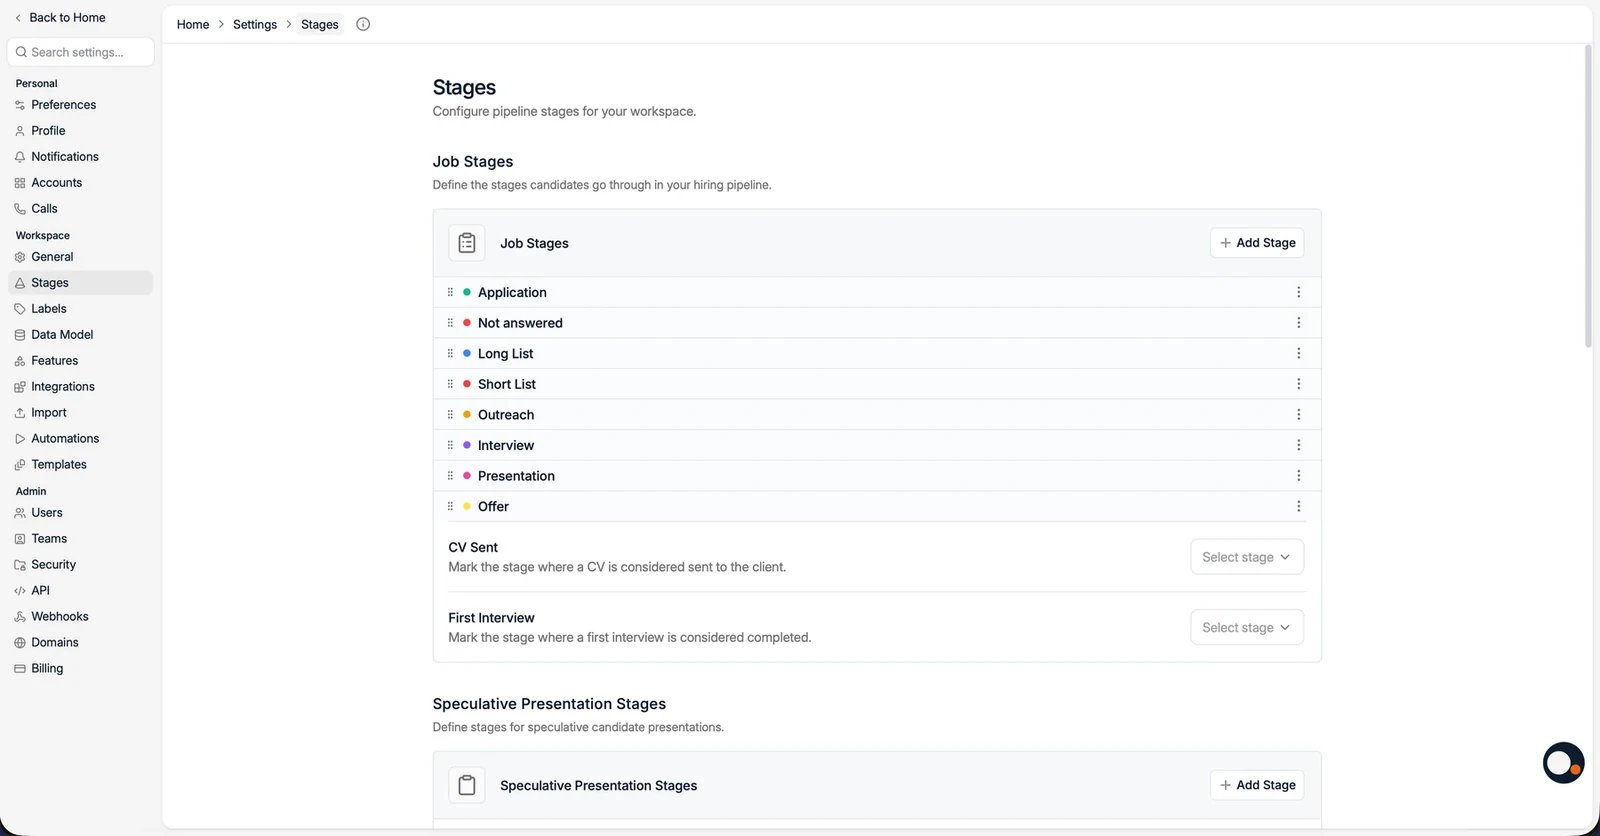This screenshot has height=836, width=1600.
Task: Focus the Search settings input field
Action: point(80,52)
